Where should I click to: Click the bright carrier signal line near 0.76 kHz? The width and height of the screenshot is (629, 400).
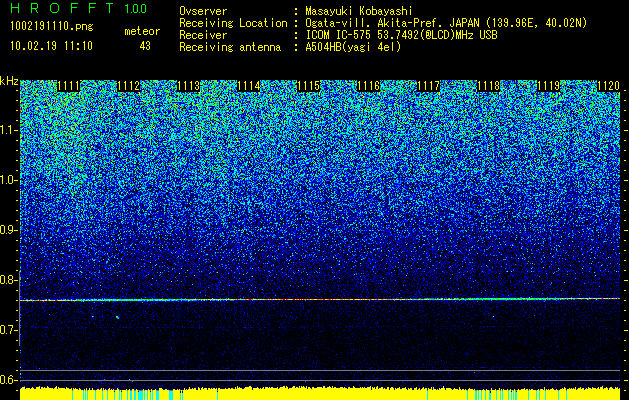320,299
